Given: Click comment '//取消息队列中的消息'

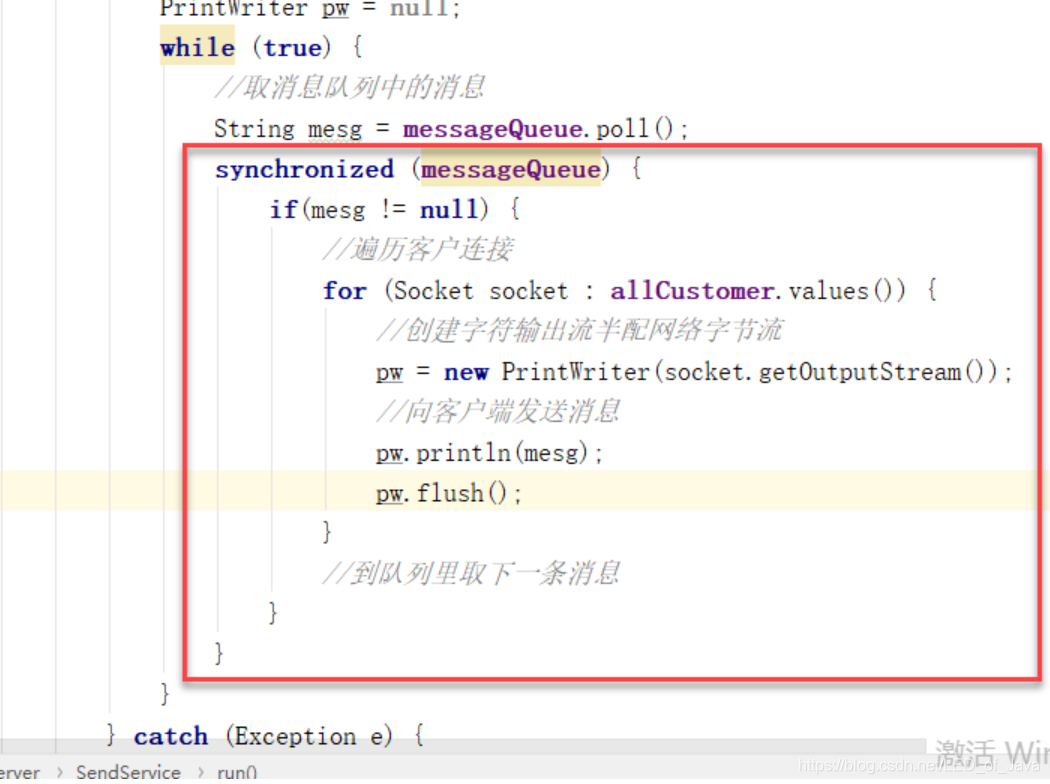Looking at the screenshot, I should coord(350,88).
